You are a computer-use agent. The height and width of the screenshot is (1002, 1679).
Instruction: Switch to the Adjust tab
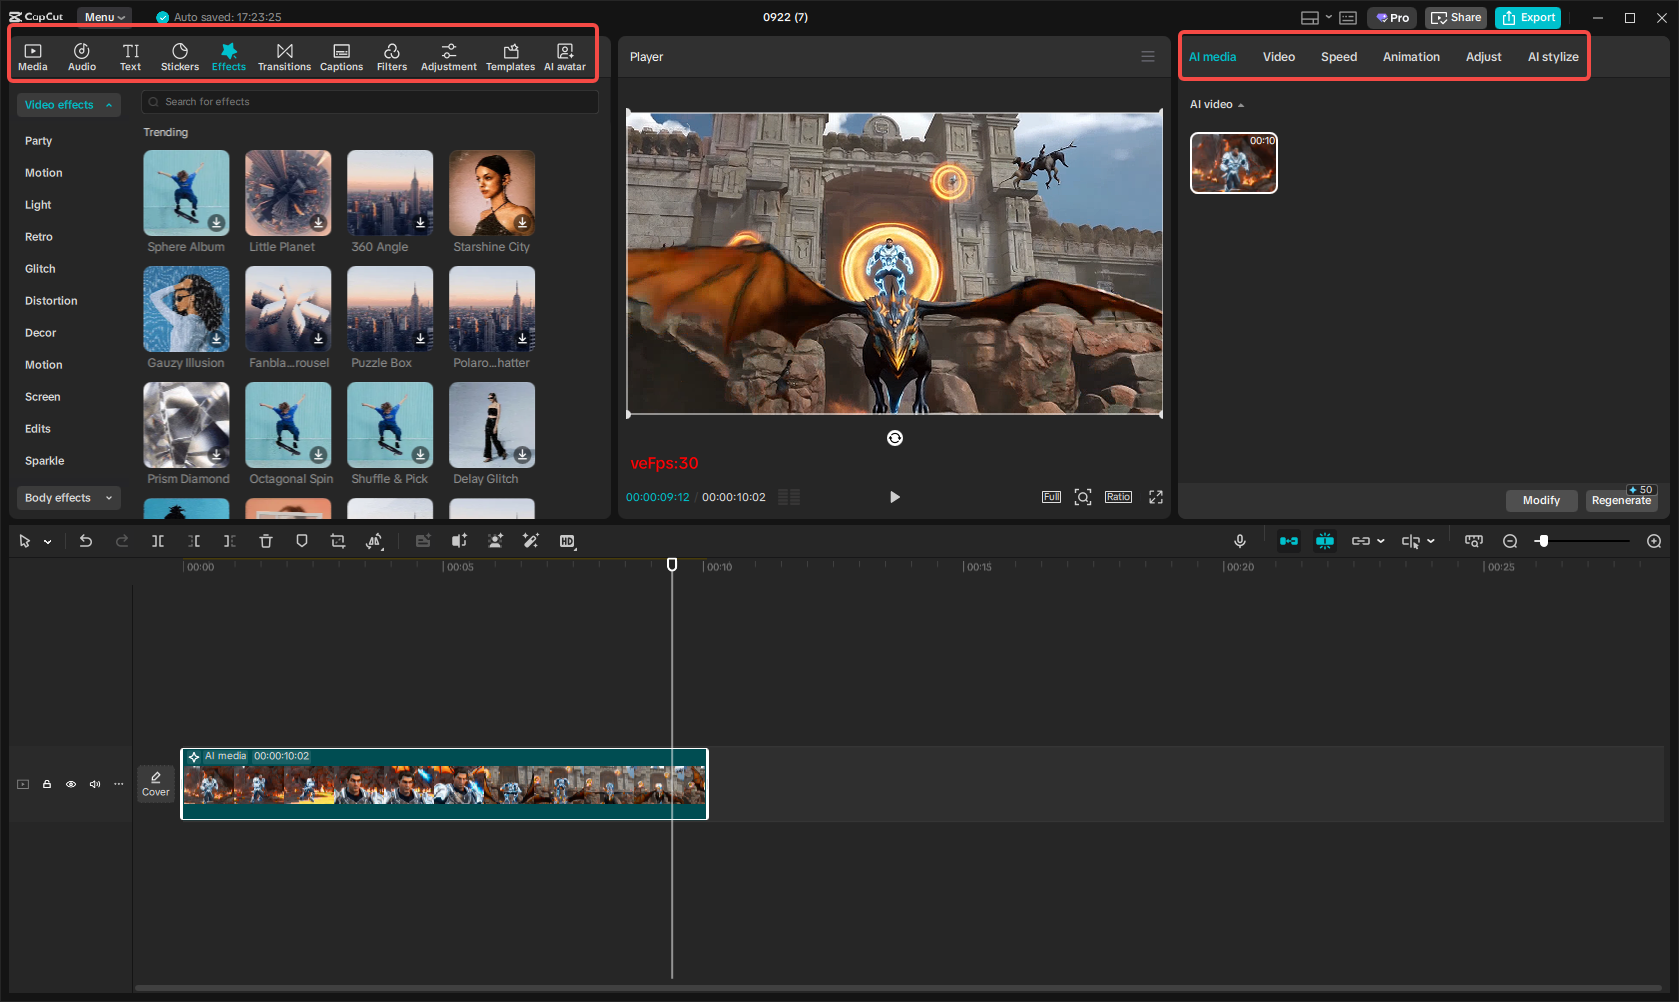(x=1484, y=57)
